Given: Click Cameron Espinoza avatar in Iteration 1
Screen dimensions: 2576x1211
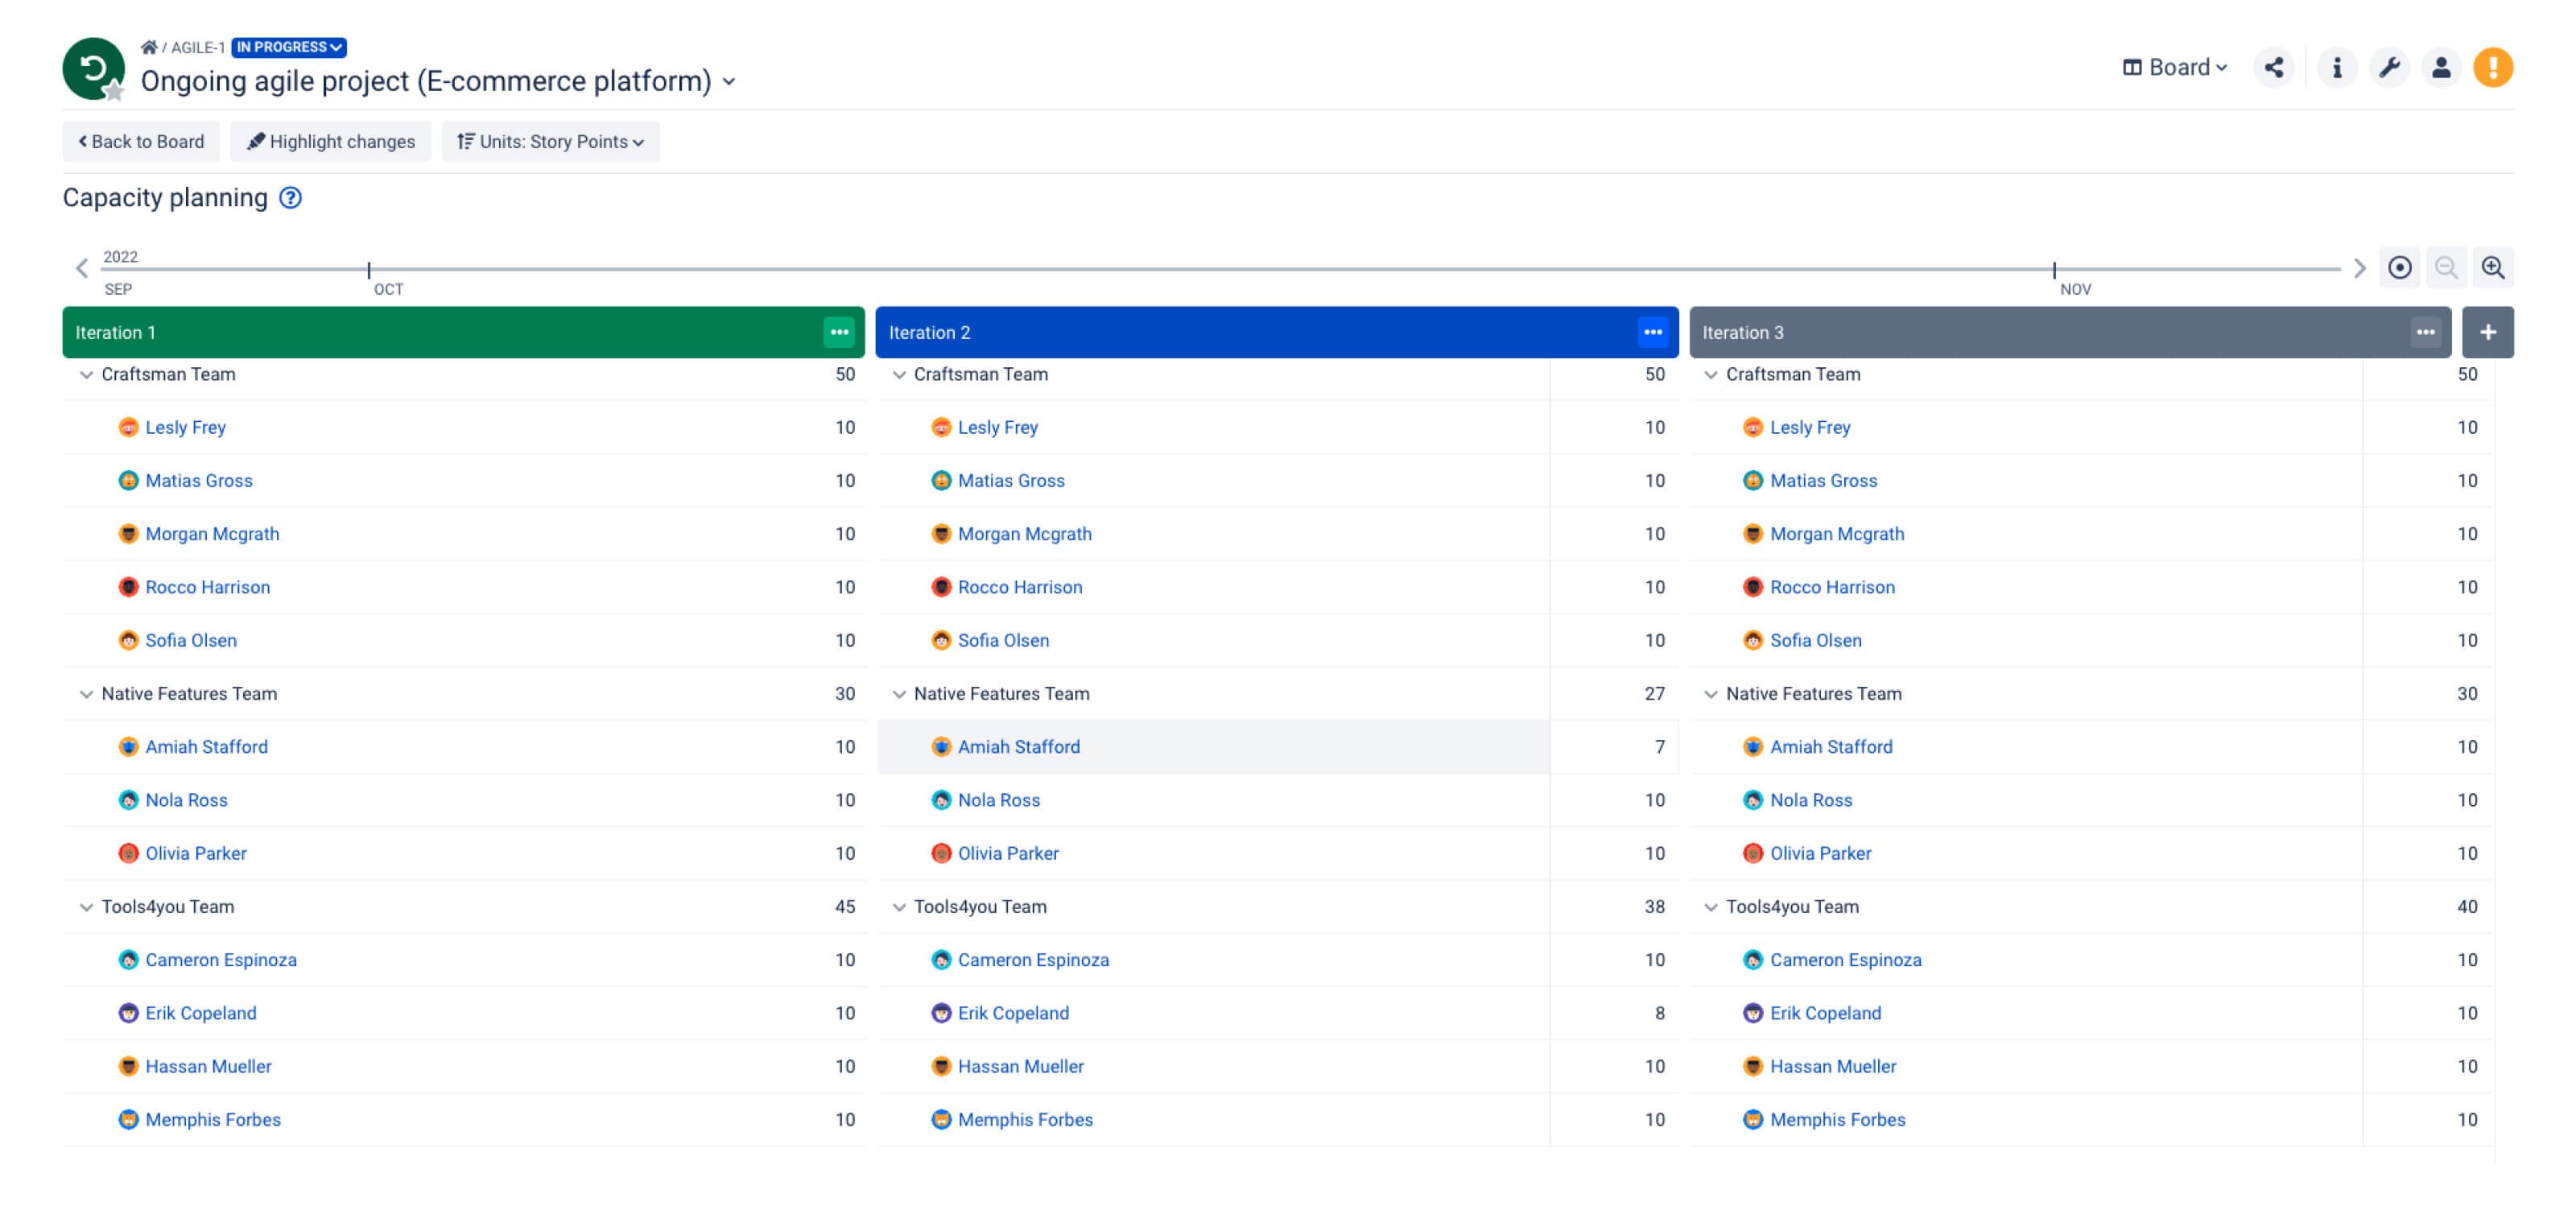Looking at the screenshot, I should click(x=128, y=960).
